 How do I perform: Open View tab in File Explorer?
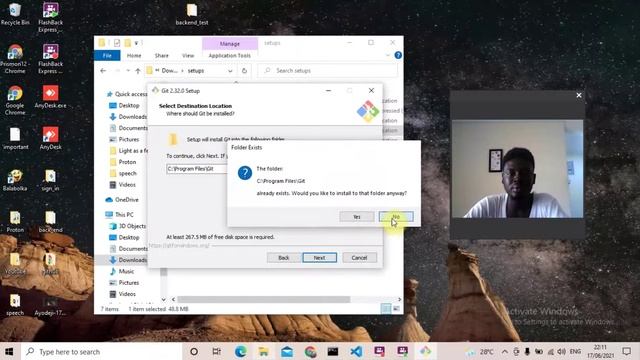click(x=188, y=56)
